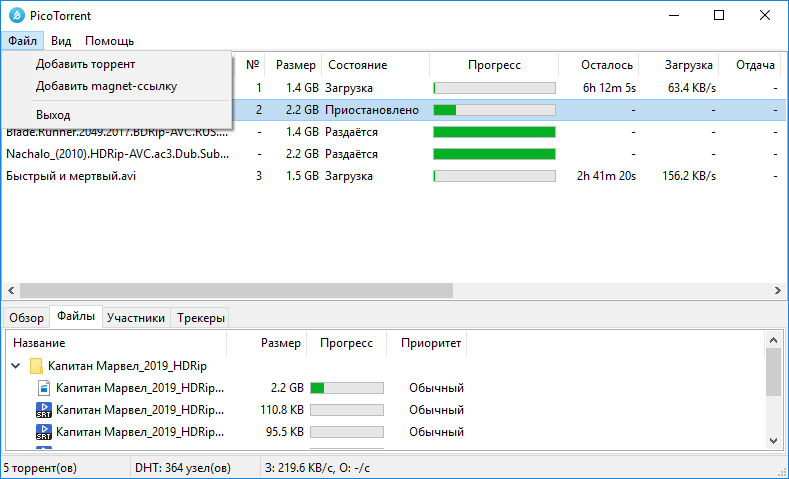This screenshot has height=479, width=789.
Task: Click progress bar of Быстрый и мертвый torrent
Action: pyautogui.click(x=495, y=176)
